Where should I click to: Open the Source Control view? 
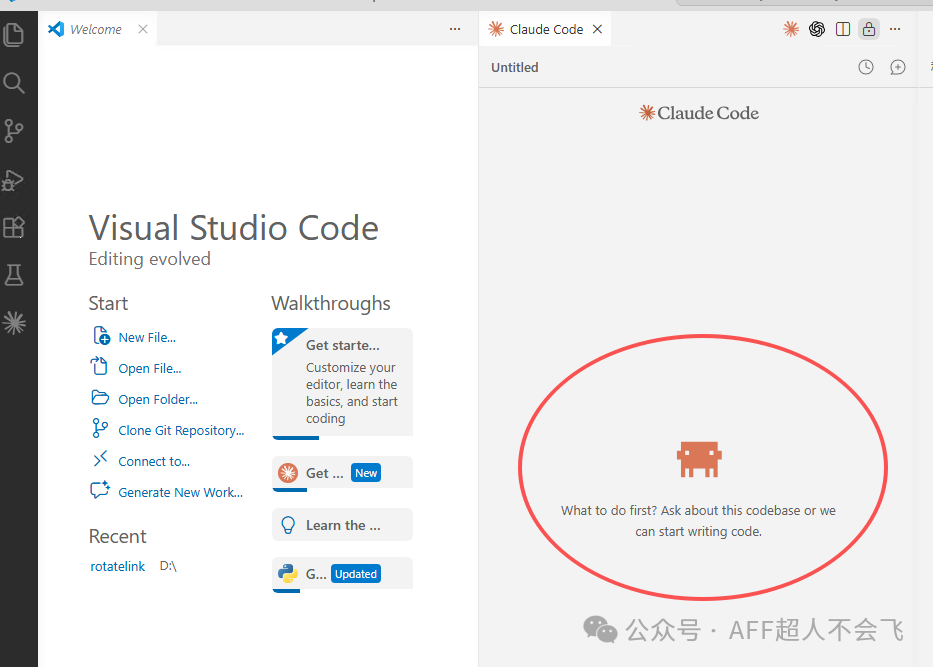point(14,131)
